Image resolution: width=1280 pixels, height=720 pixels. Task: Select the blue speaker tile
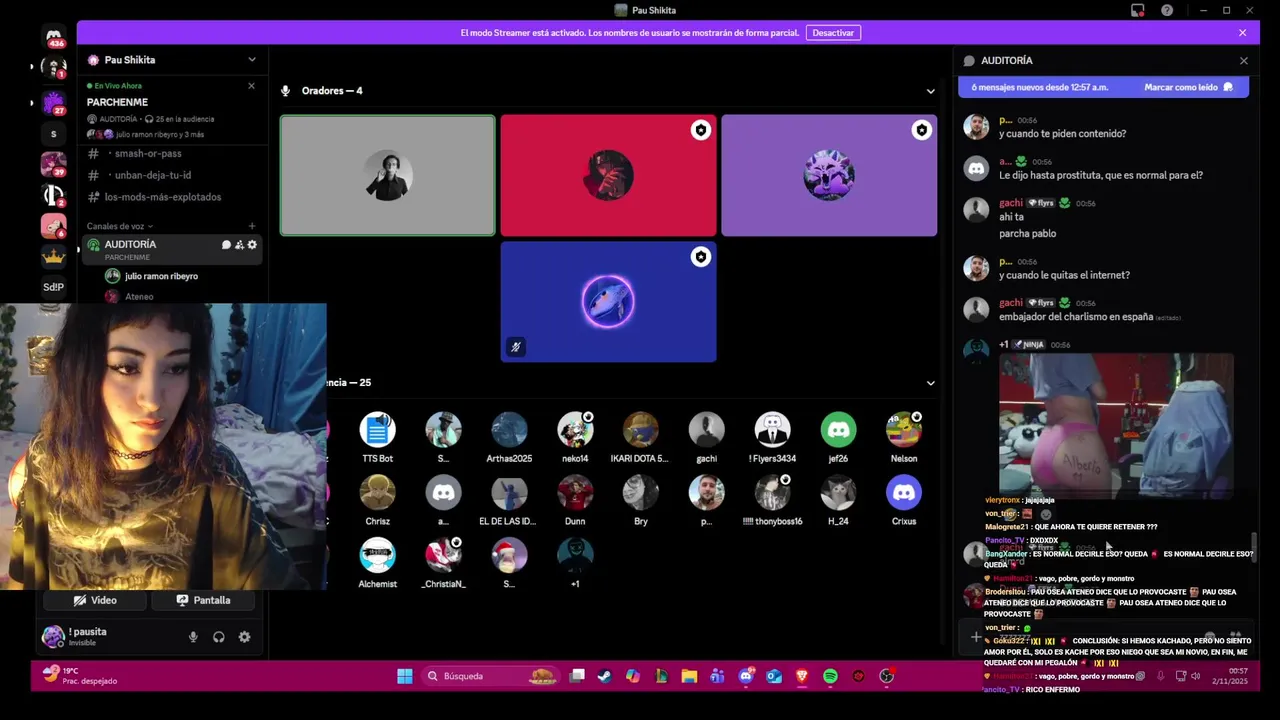click(x=608, y=301)
